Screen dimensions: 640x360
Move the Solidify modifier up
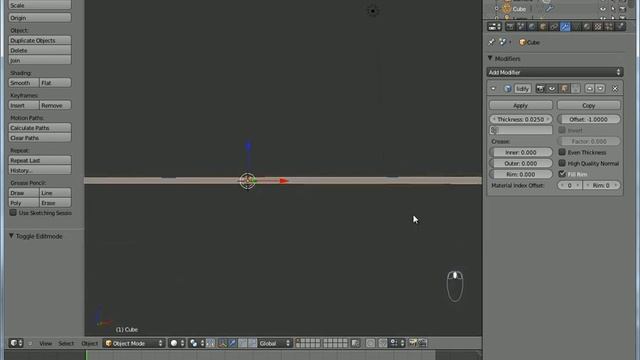tap(589, 89)
